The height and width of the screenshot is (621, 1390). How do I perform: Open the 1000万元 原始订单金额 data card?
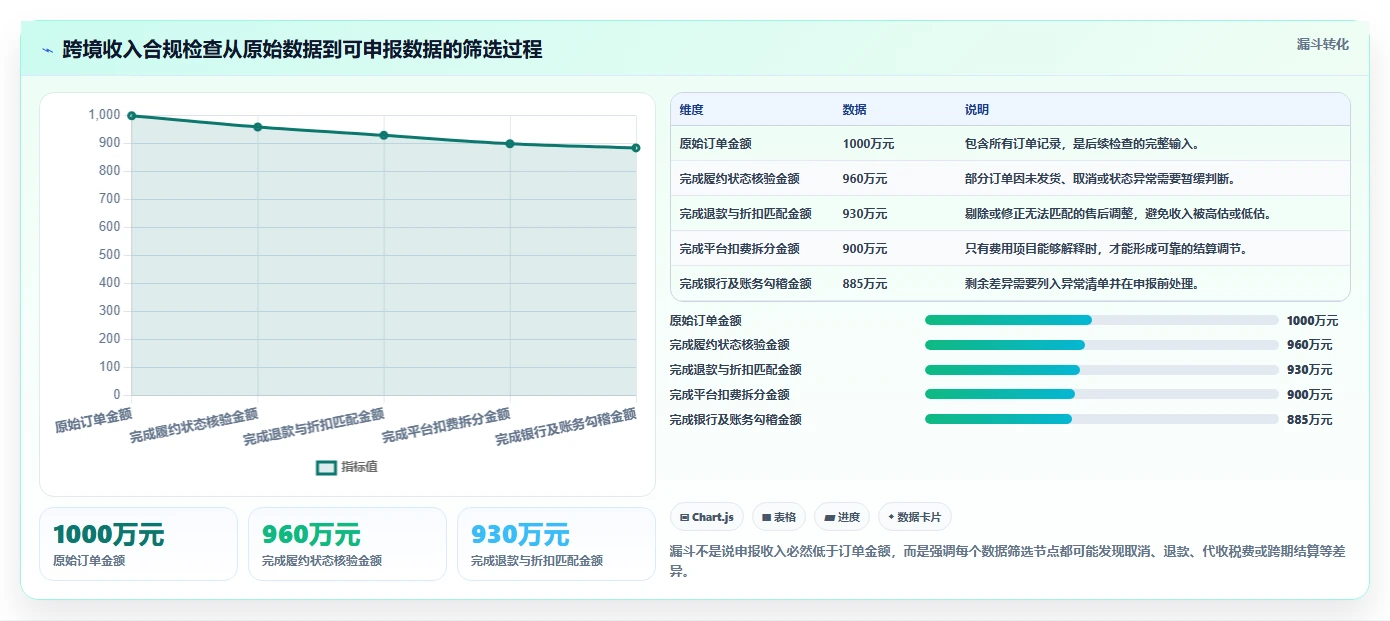coord(138,544)
